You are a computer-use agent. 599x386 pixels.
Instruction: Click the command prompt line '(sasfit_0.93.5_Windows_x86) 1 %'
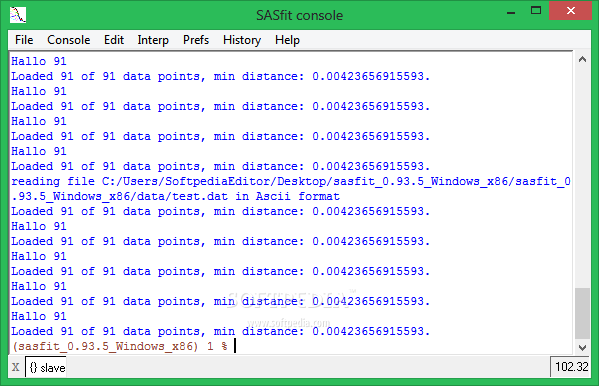(x=120, y=346)
